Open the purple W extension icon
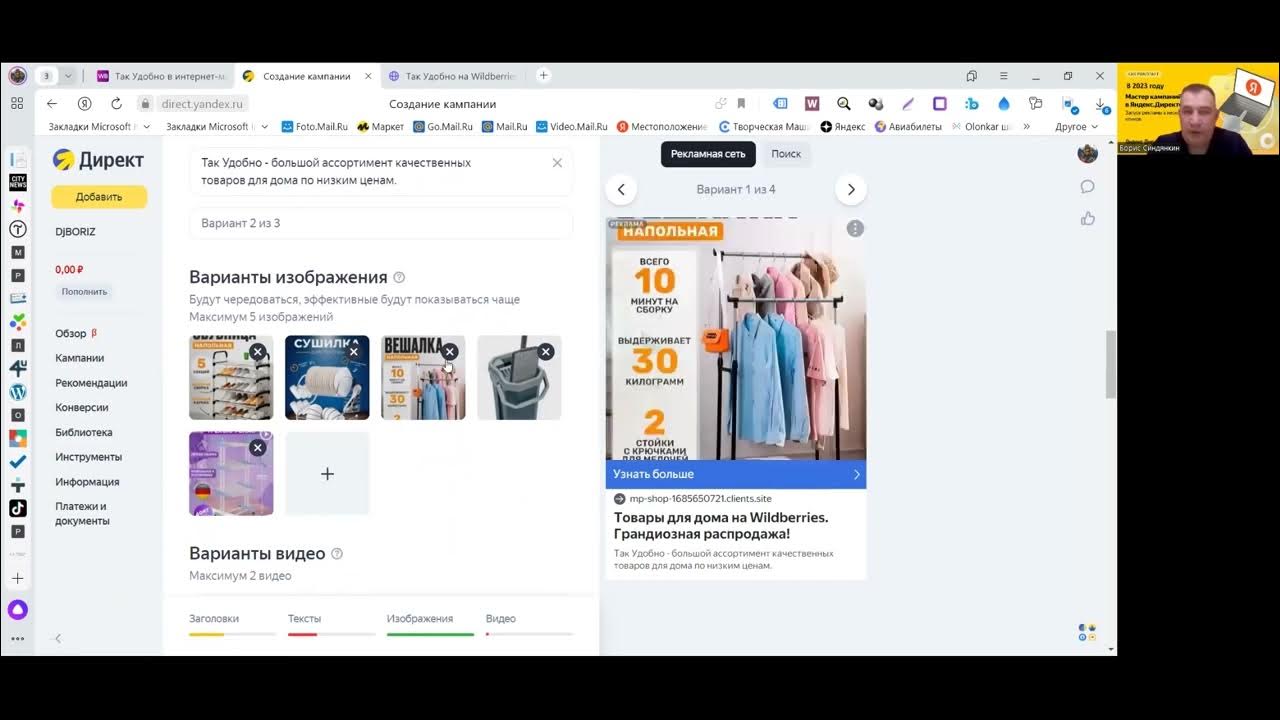The image size is (1280, 720). click(812, 103)
